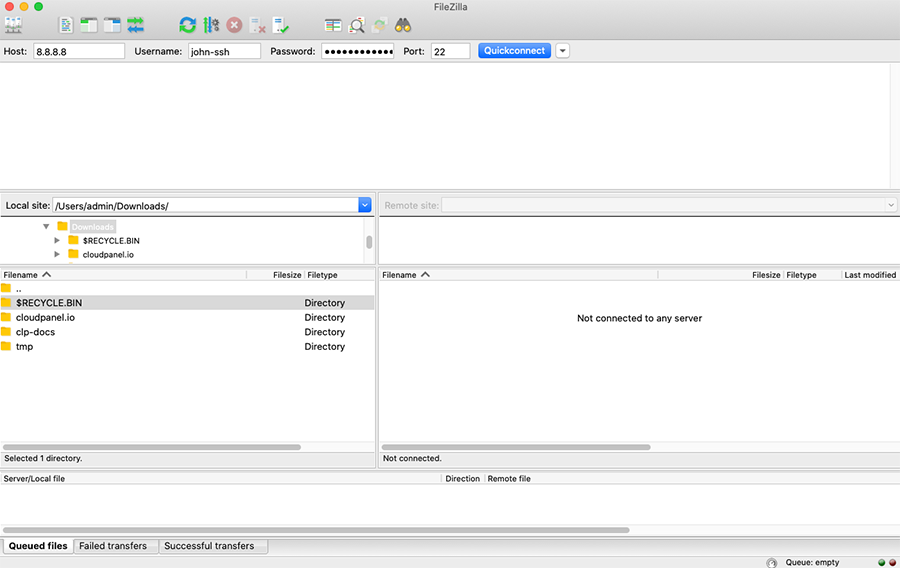This screenshot has width=900, height=568.
Task: Click the Quickconnect button
Action: tap(514, 51)
